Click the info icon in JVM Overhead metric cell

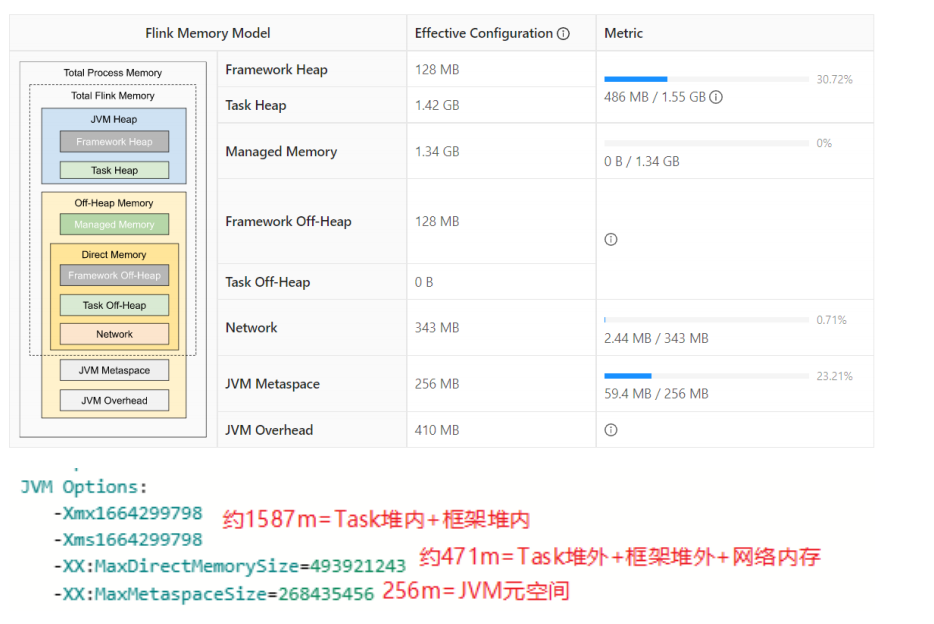click(611, 430)
